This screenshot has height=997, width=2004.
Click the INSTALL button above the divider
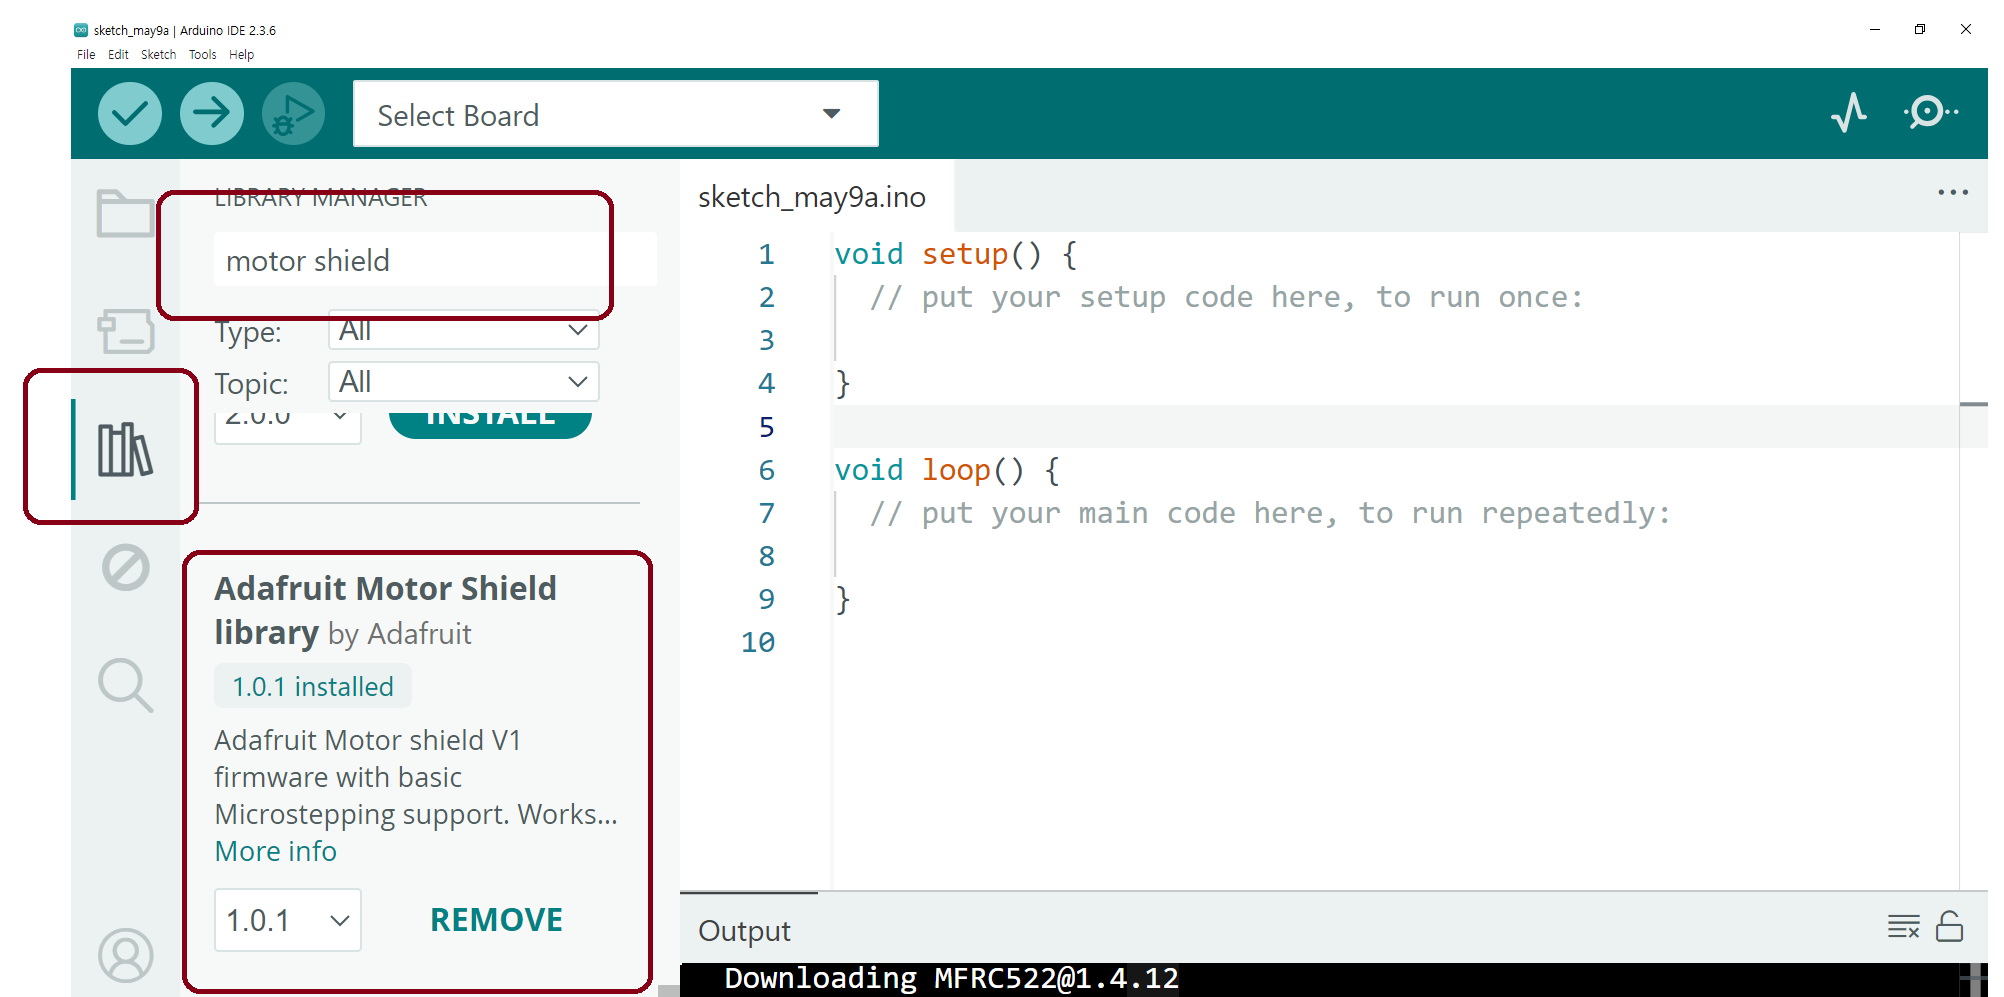(490, 424)
